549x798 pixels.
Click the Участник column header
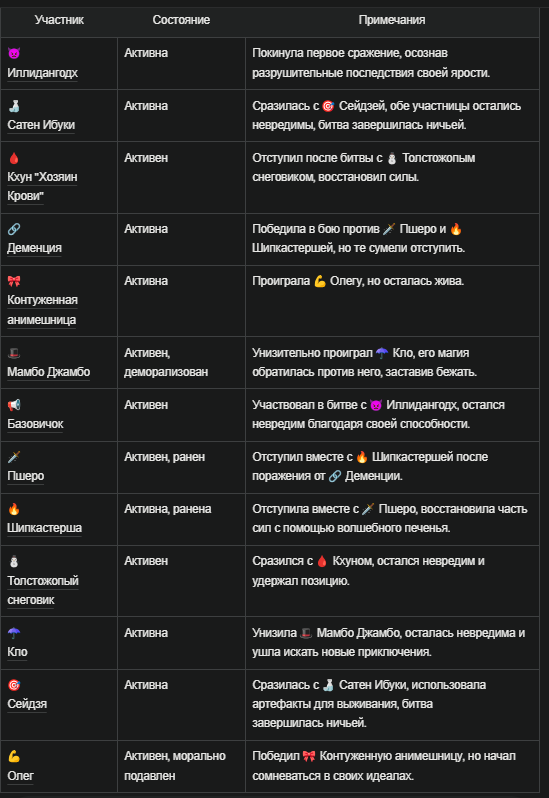(59, 20)
